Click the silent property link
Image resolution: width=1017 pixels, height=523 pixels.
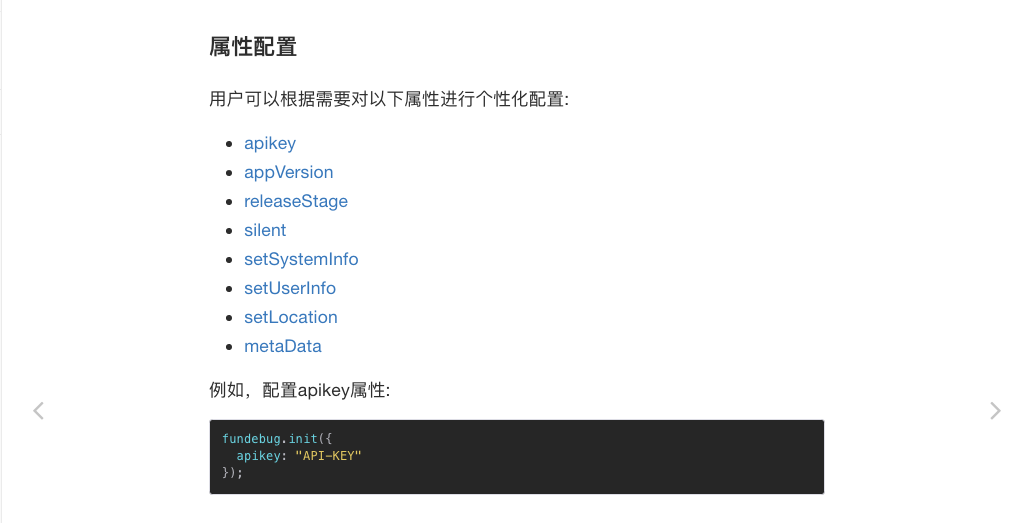[x=265, y=230]
